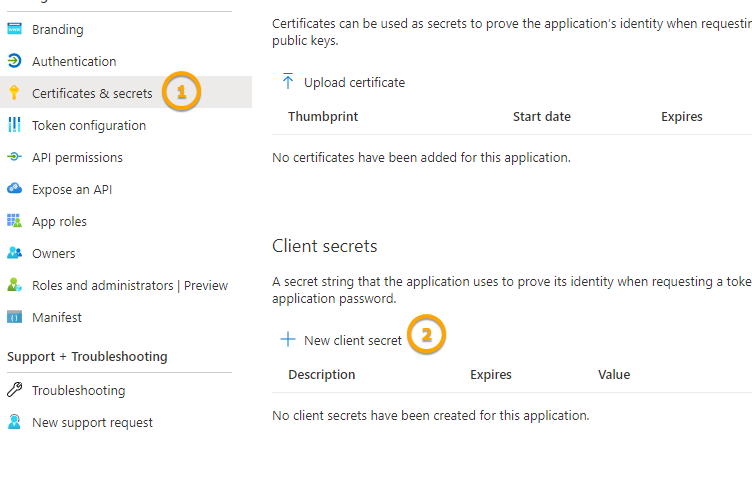752x494 pixels.
Task: Click the App roles grid icon
Action: pyautogui.click(x=14, y=222)
